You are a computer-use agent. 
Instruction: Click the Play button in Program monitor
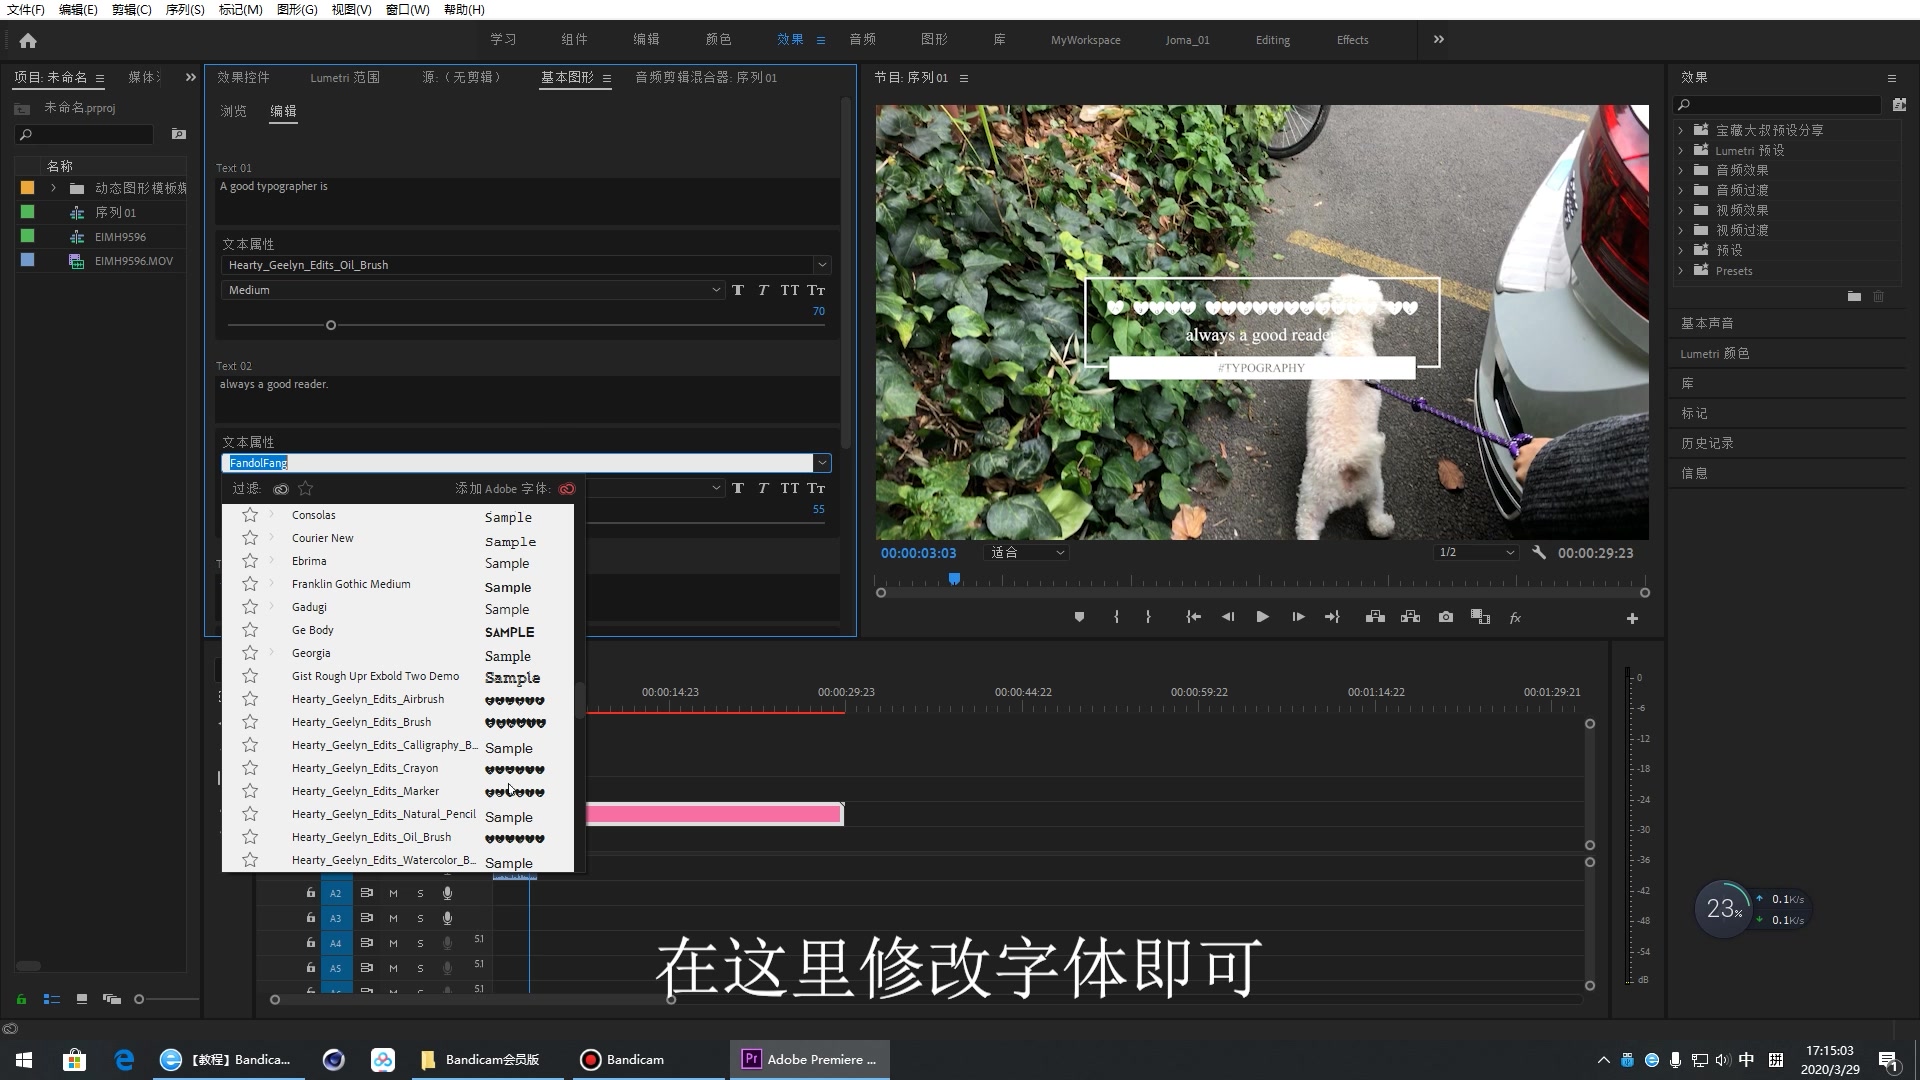(1262, 618)
